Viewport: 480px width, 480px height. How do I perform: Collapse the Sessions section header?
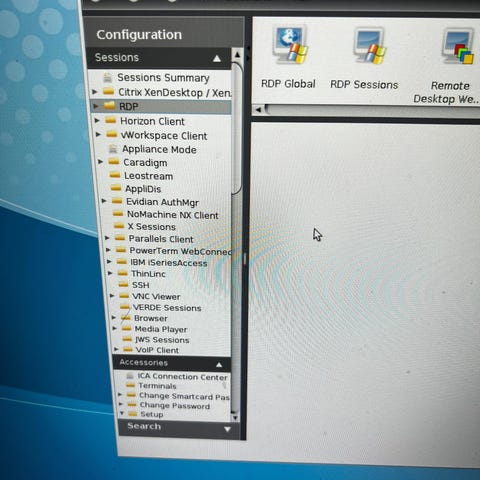[159, 58]
